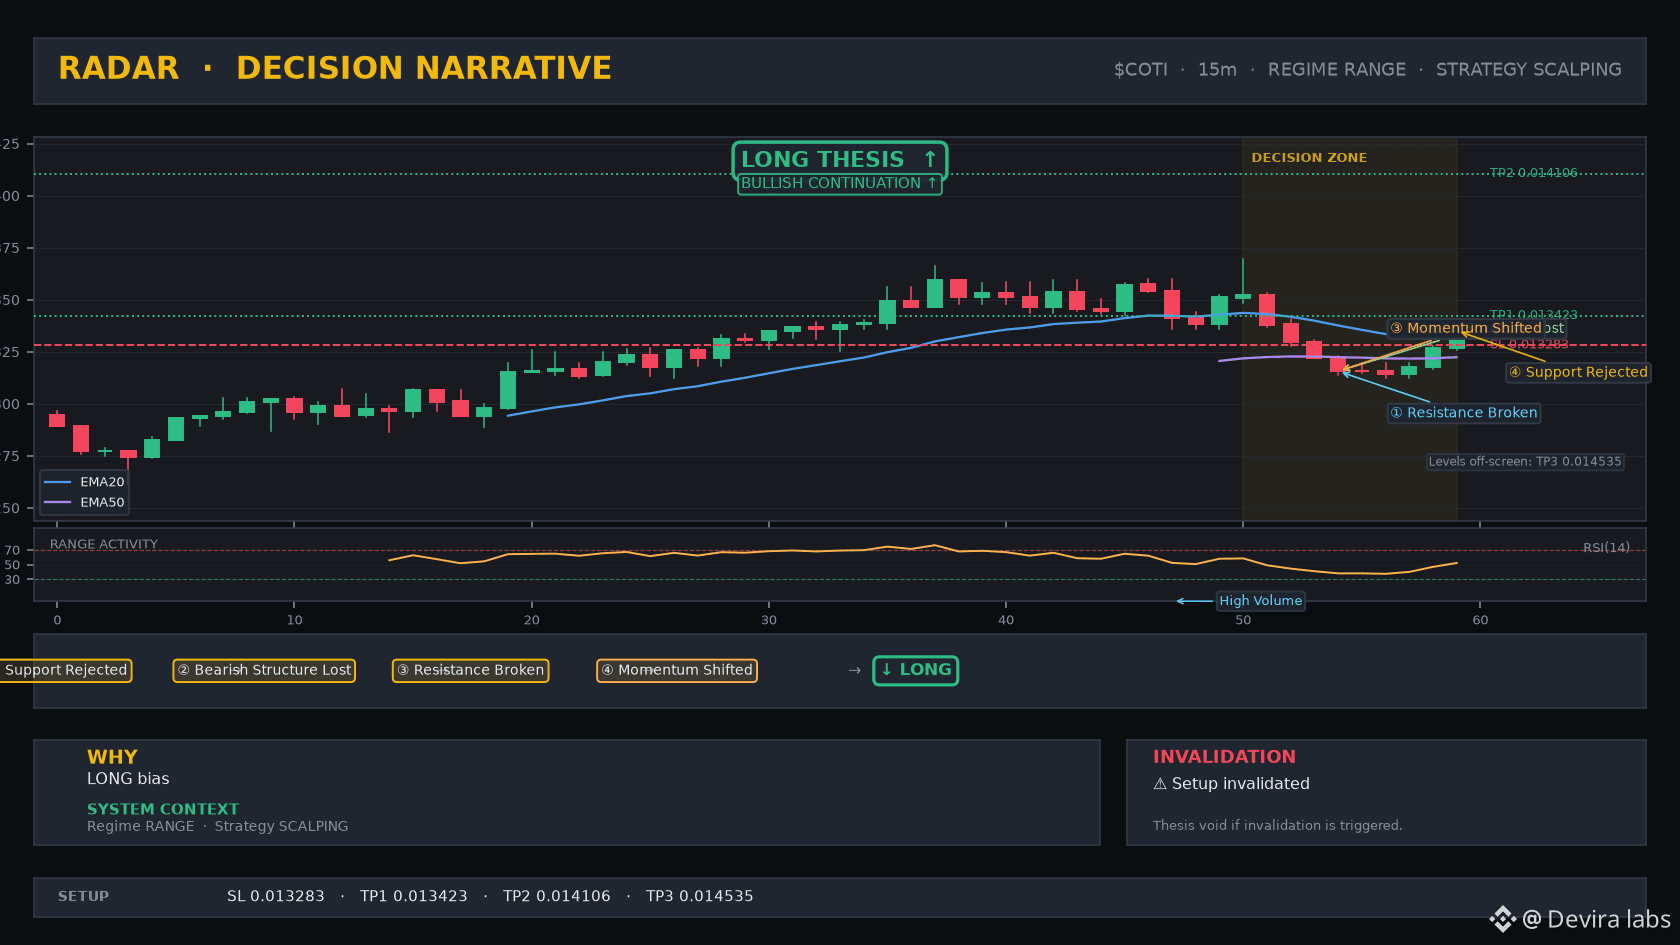
Task: Click the TP2 0.014106 level label
Action: point(1533,173)
